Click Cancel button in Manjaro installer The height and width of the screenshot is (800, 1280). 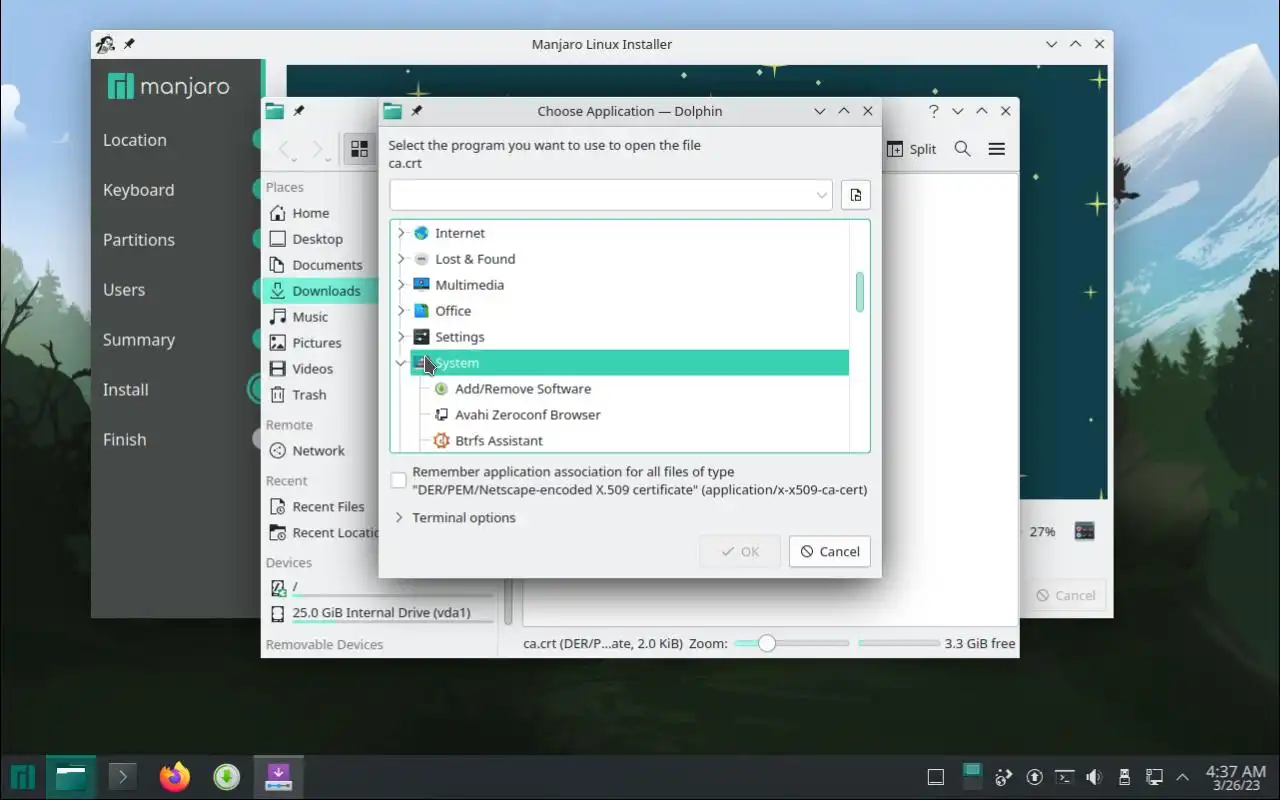(x=1066, y=595)
